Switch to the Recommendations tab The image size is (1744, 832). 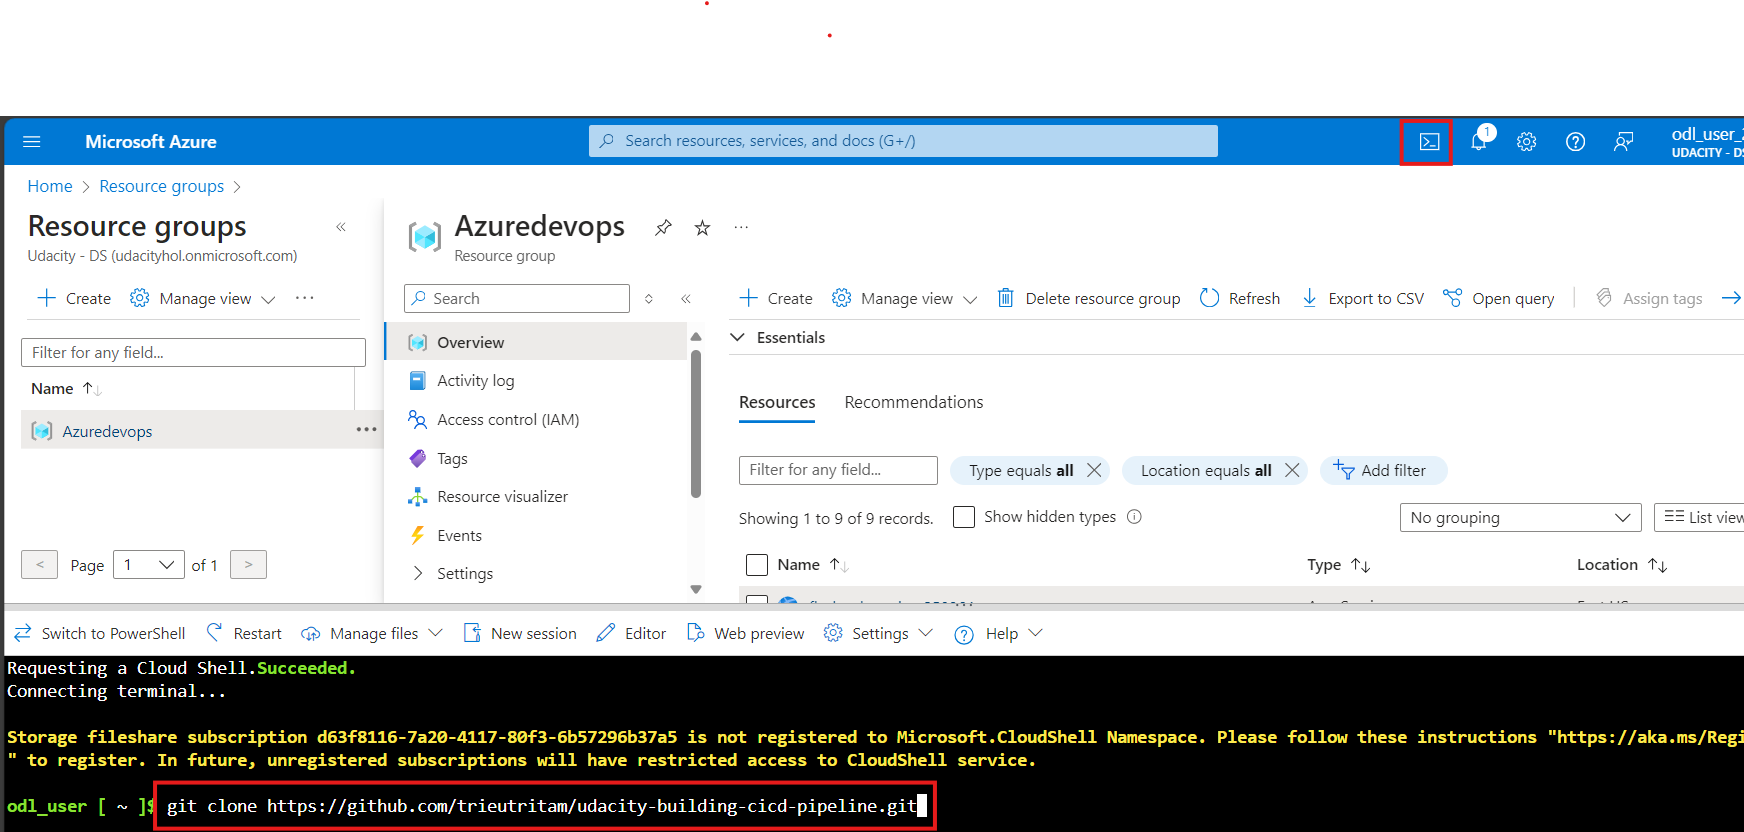point(913,402)
